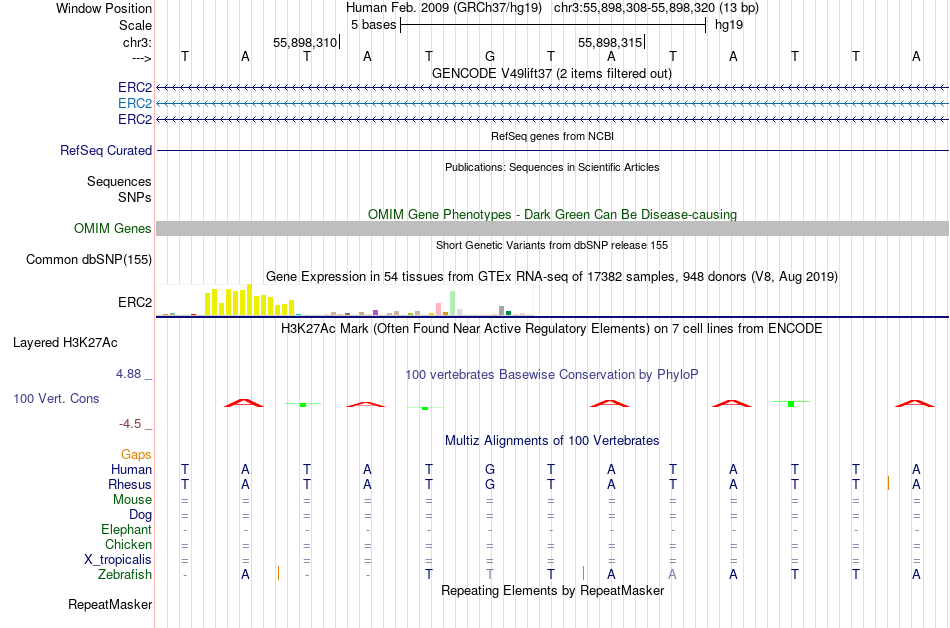Click the RefSeq Curated horizontal gene line
The height and width of the screenshot is (628, 950).
tap(553, 150)
